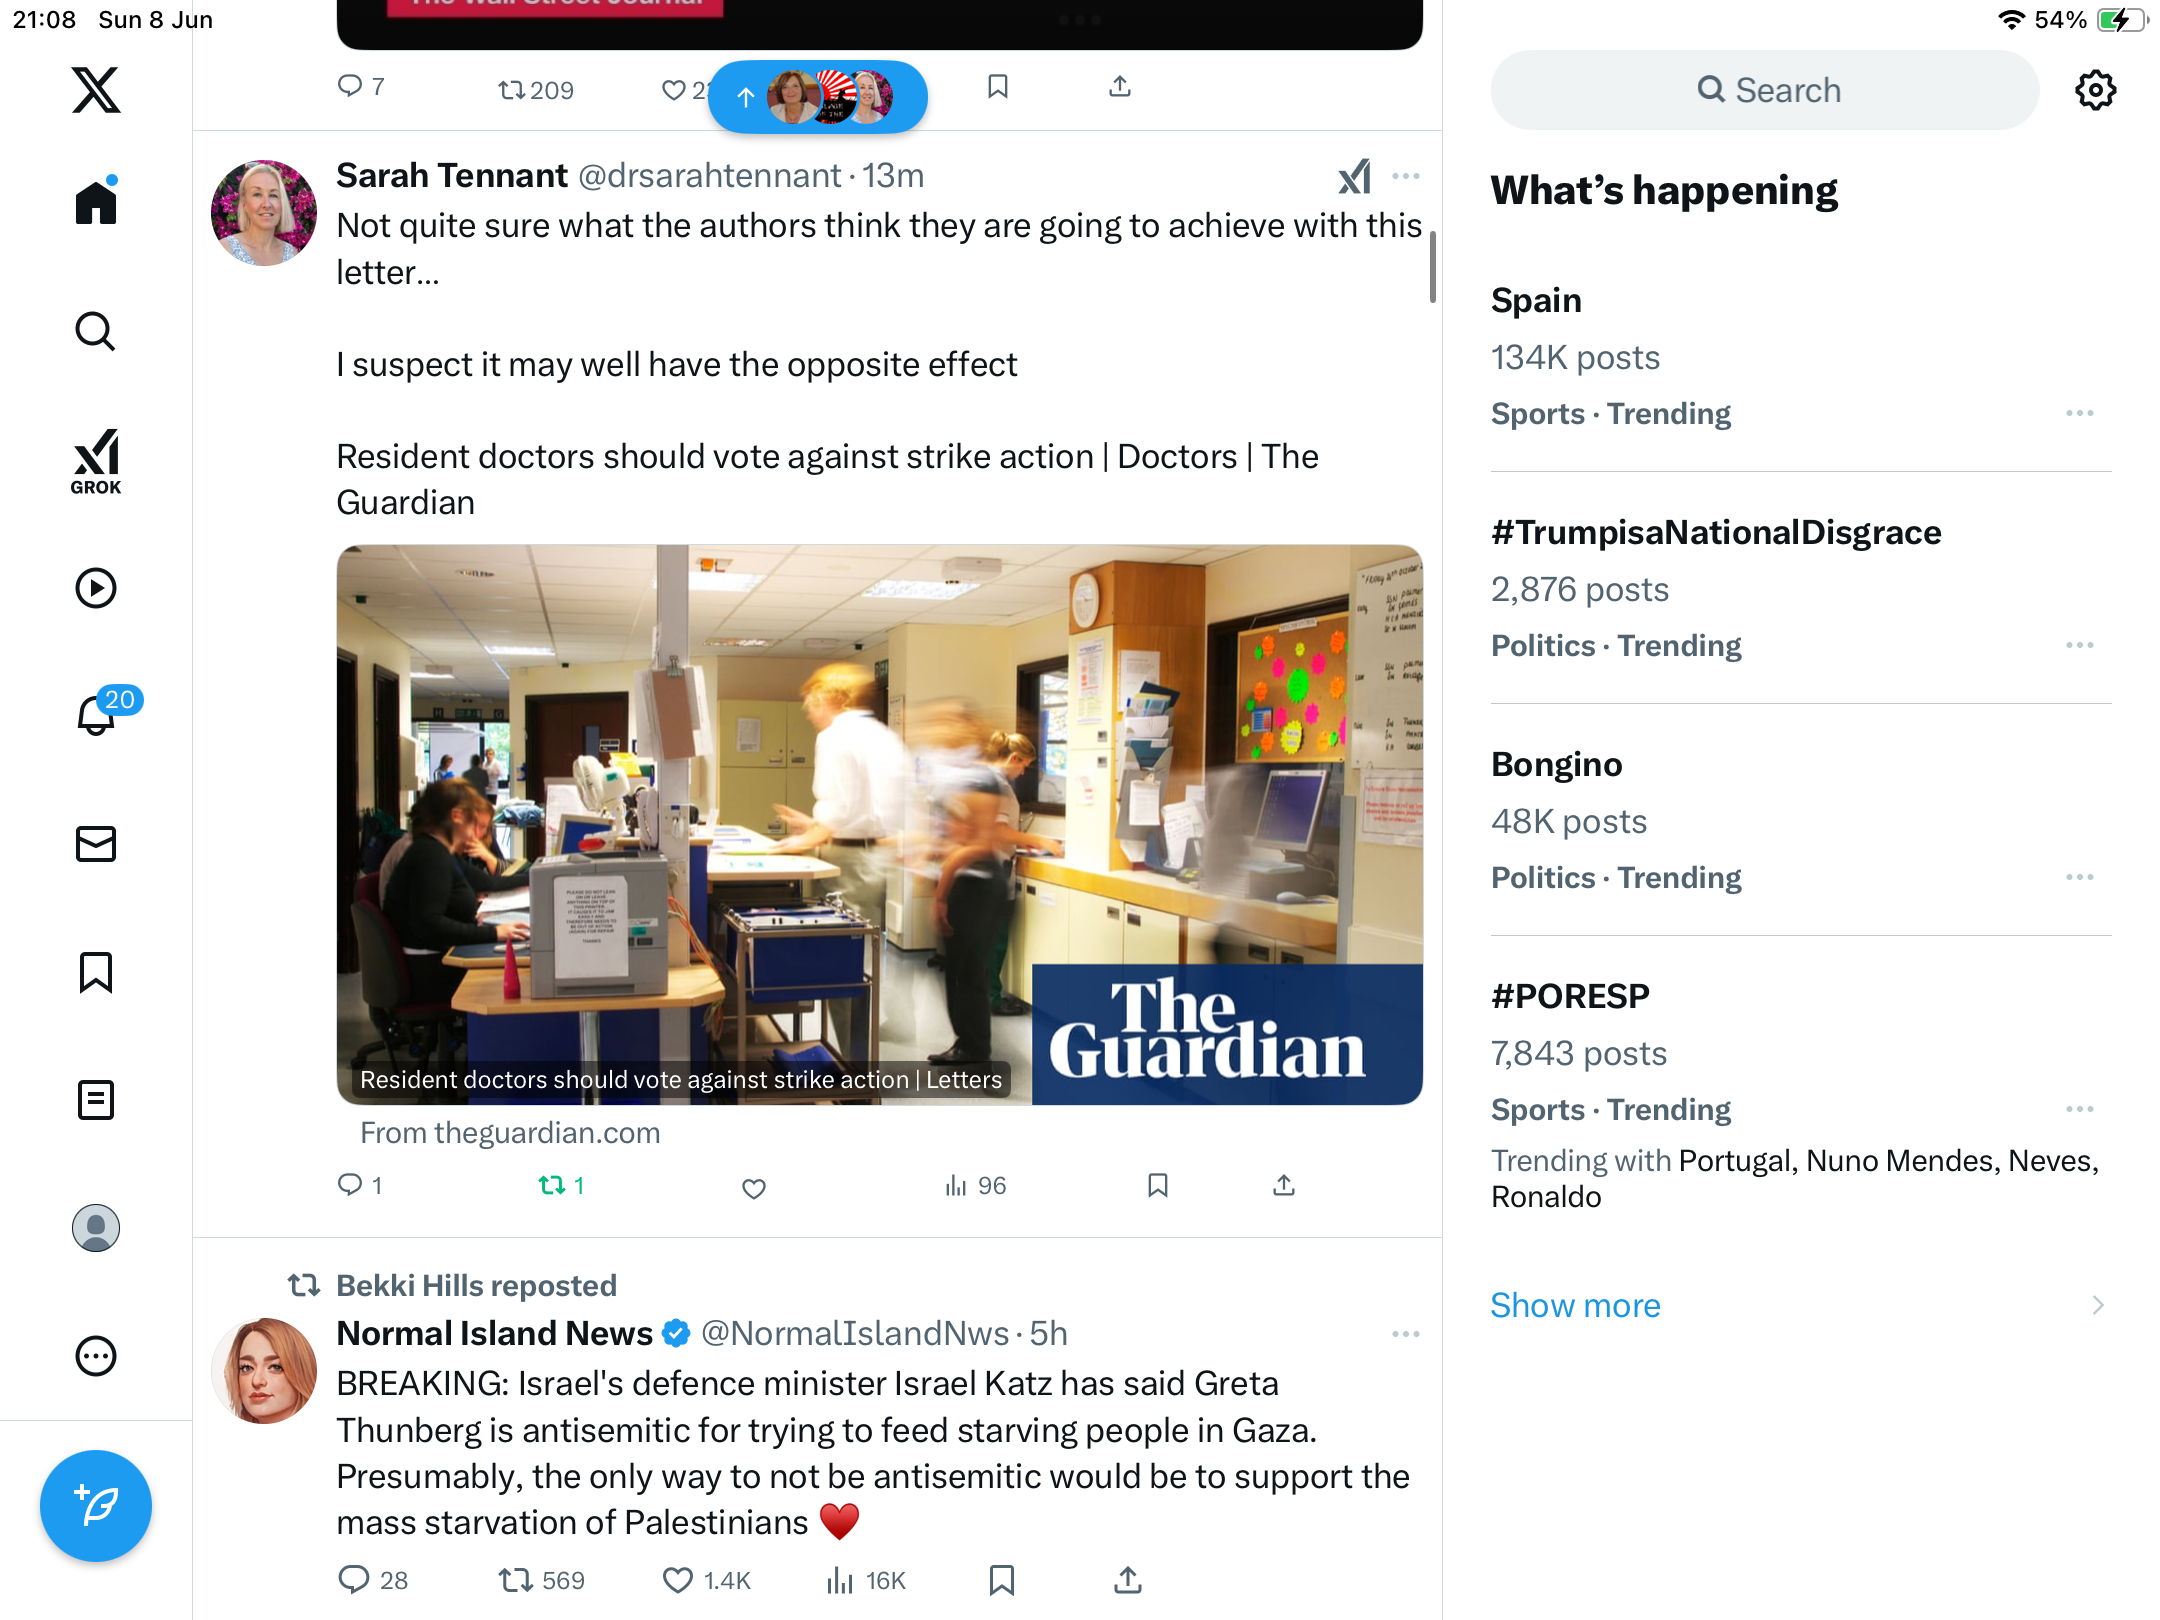The image size is (2160, 1620).
Task: Open Grok from the sidebar
Action: coord(96,461)
